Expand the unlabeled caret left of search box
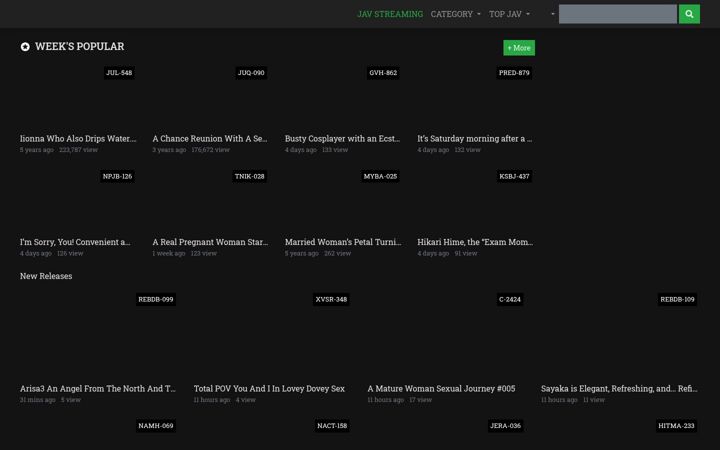 tap(553, 14)
